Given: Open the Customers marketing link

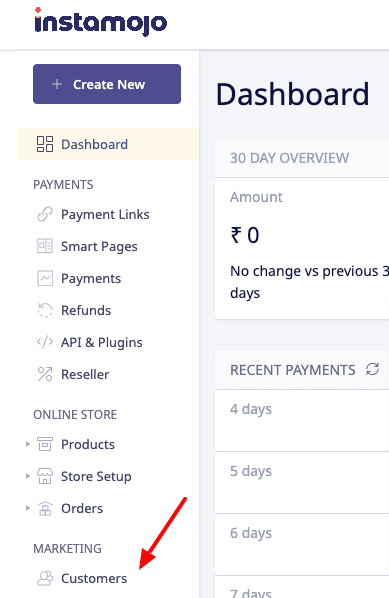Looking at the screenshot, I should pos(94,578).
